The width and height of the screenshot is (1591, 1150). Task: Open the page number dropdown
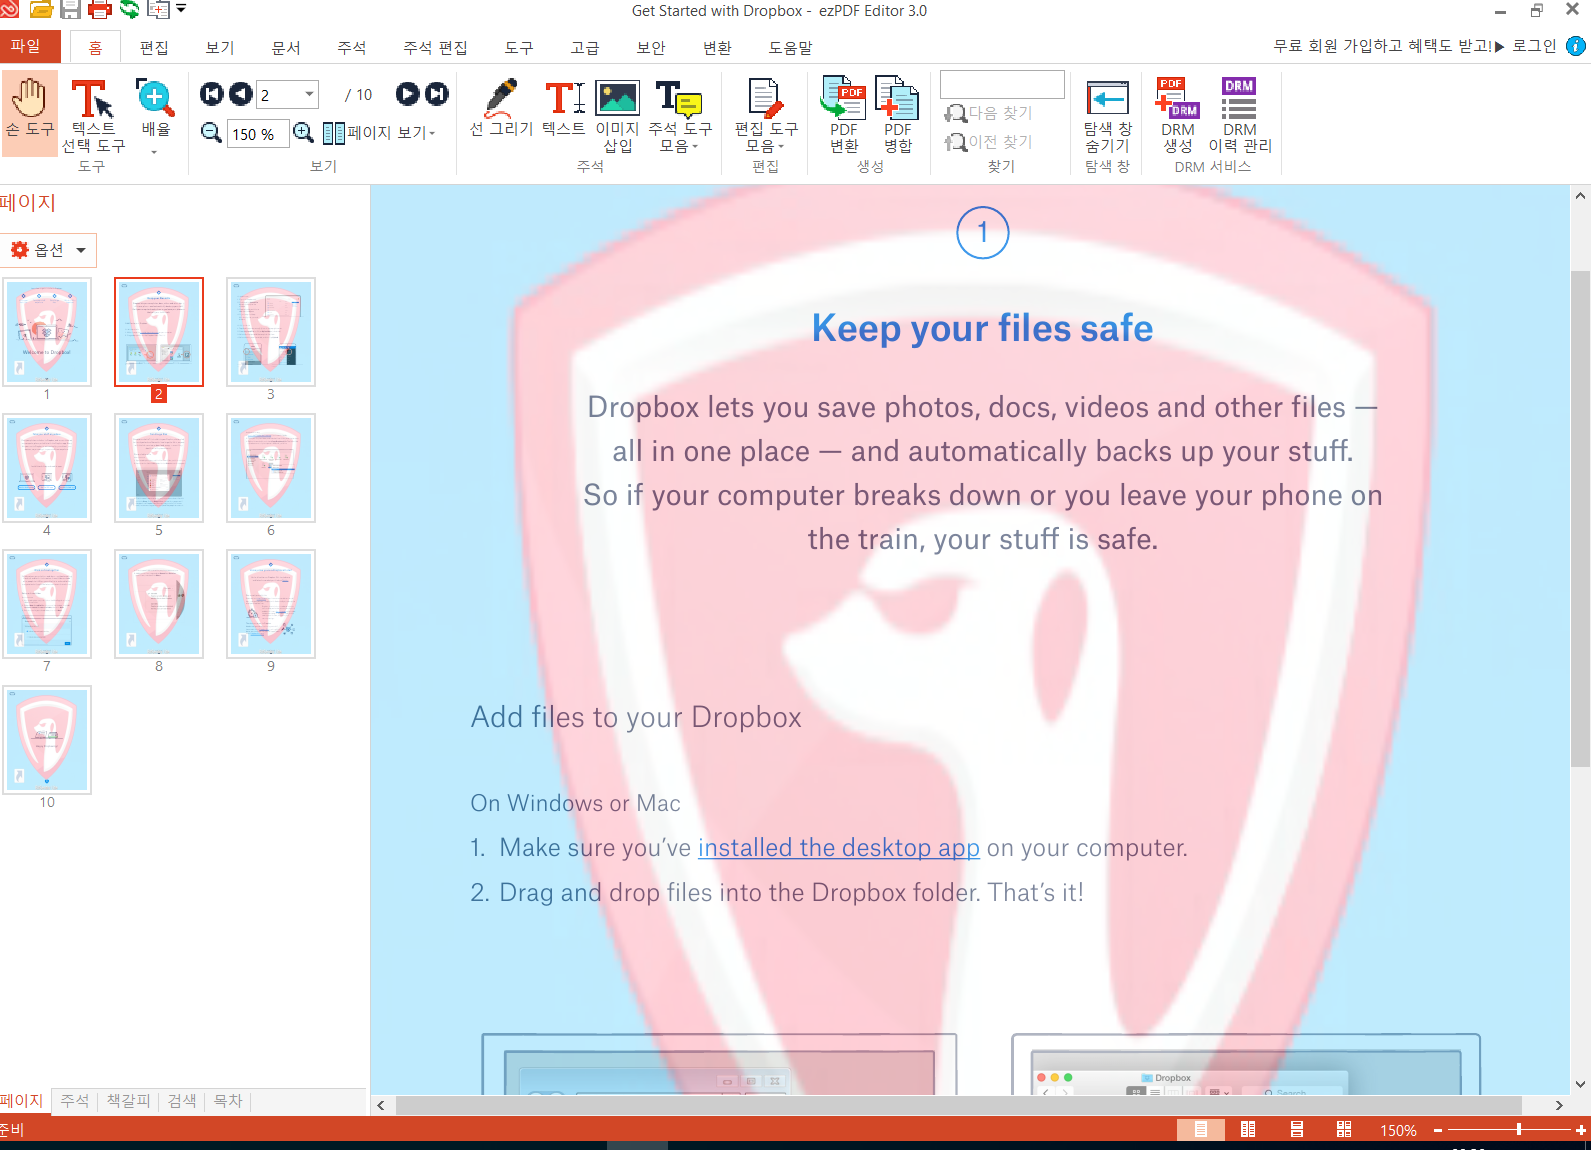(x=309, y=94)
